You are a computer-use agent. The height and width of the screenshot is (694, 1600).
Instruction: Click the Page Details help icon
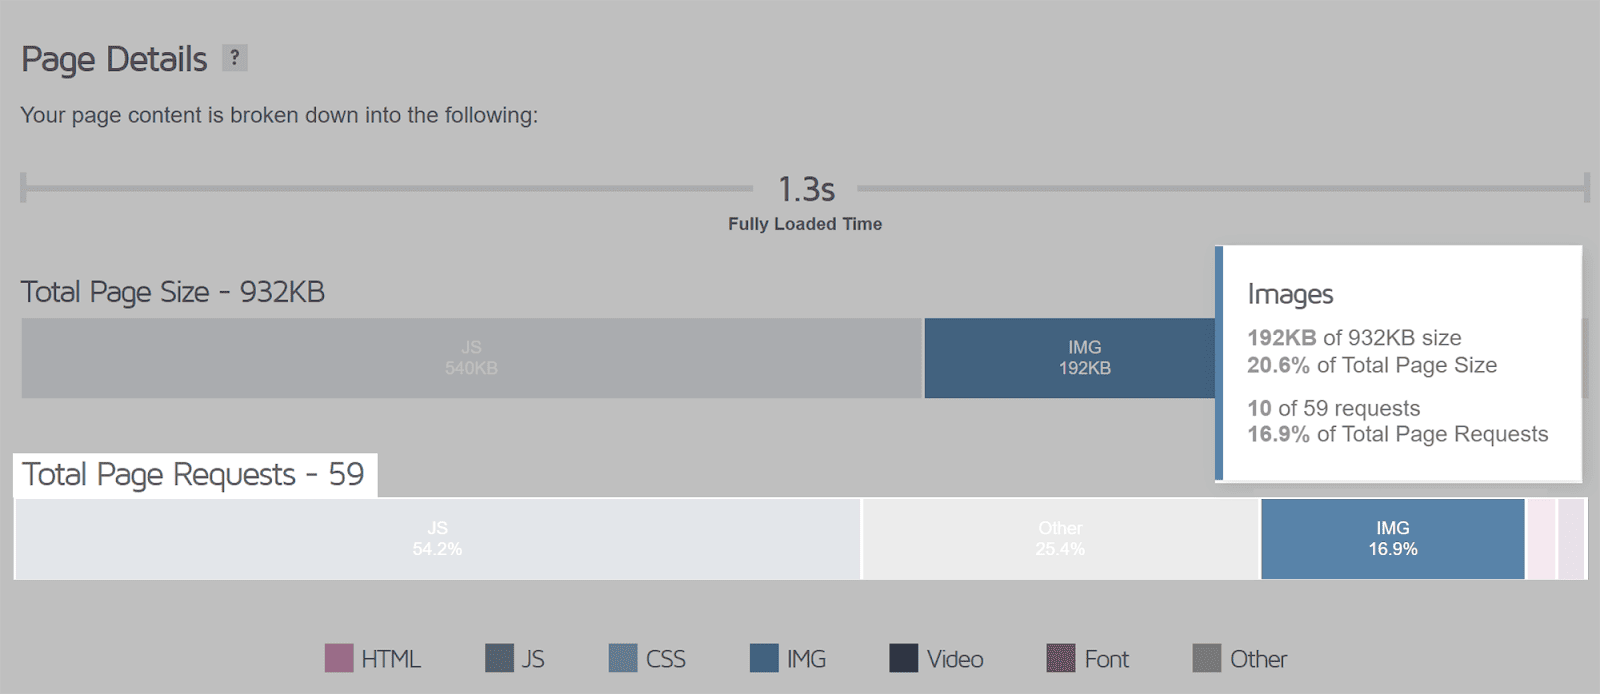point(236,58)
